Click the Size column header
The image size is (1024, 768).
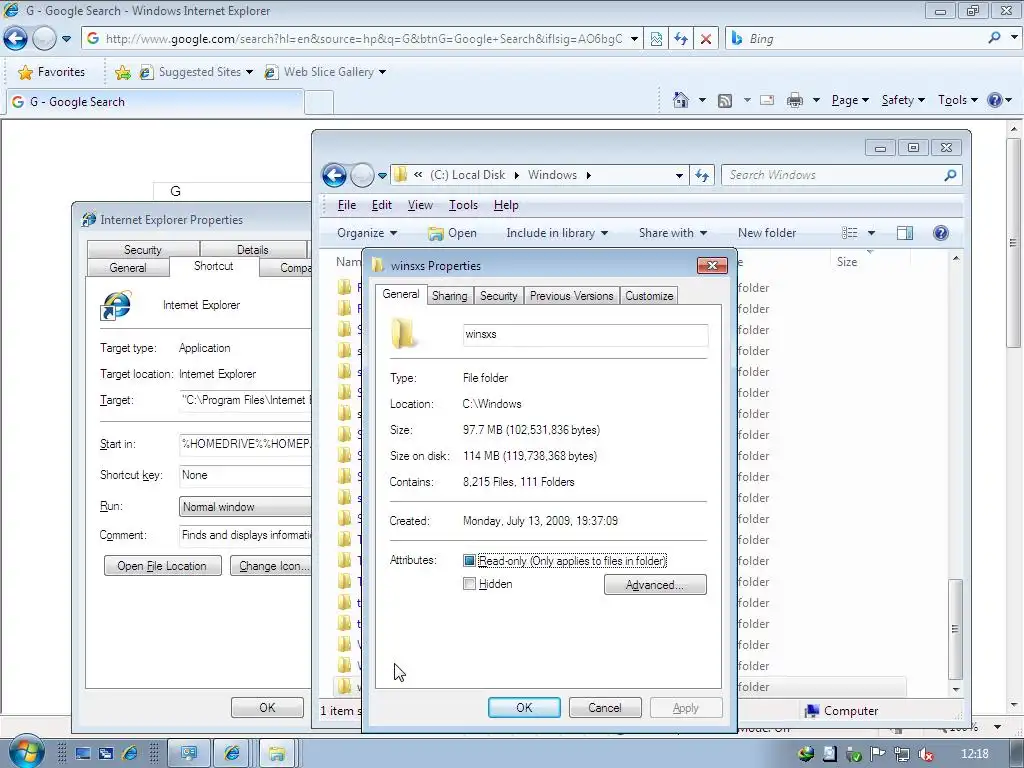(x=847, y=262)
